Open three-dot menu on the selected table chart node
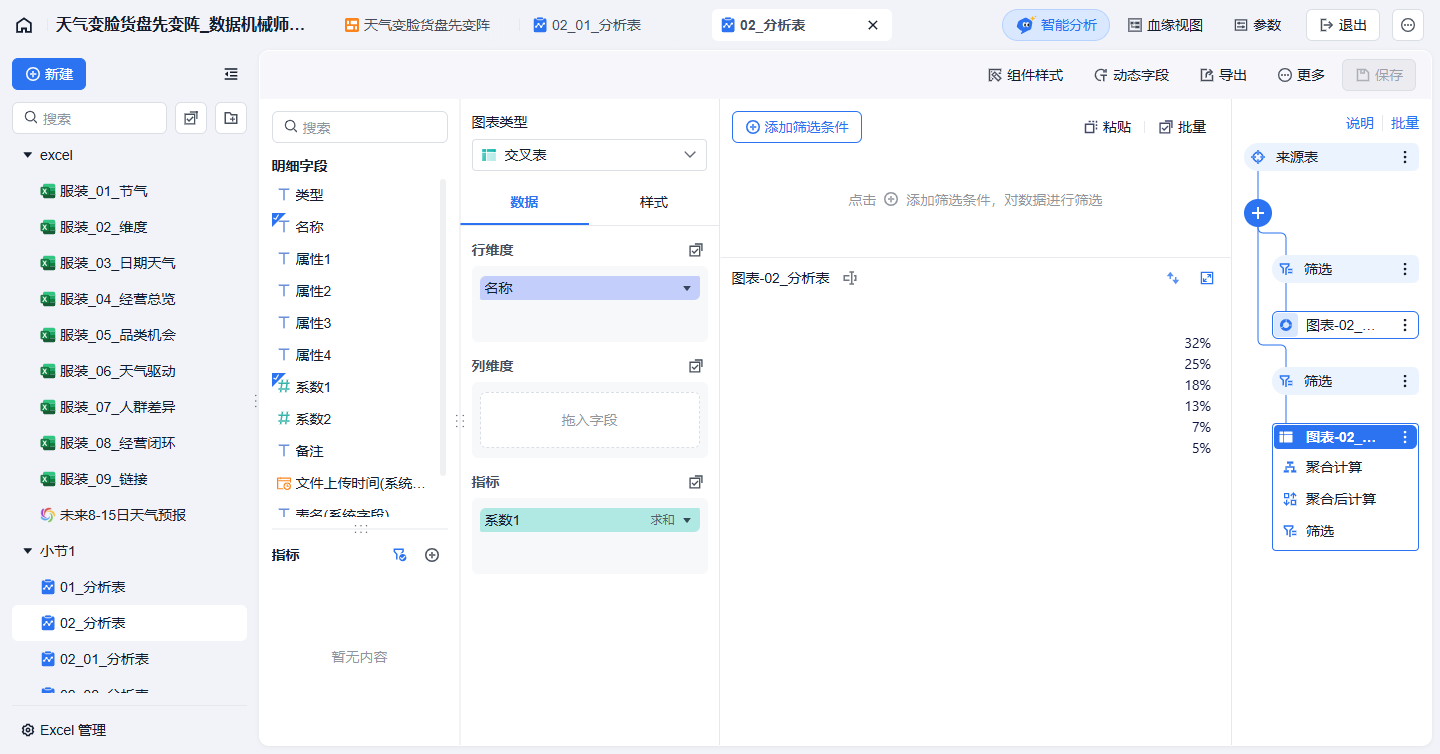The image size is (1440, 754). (1405, 437)
